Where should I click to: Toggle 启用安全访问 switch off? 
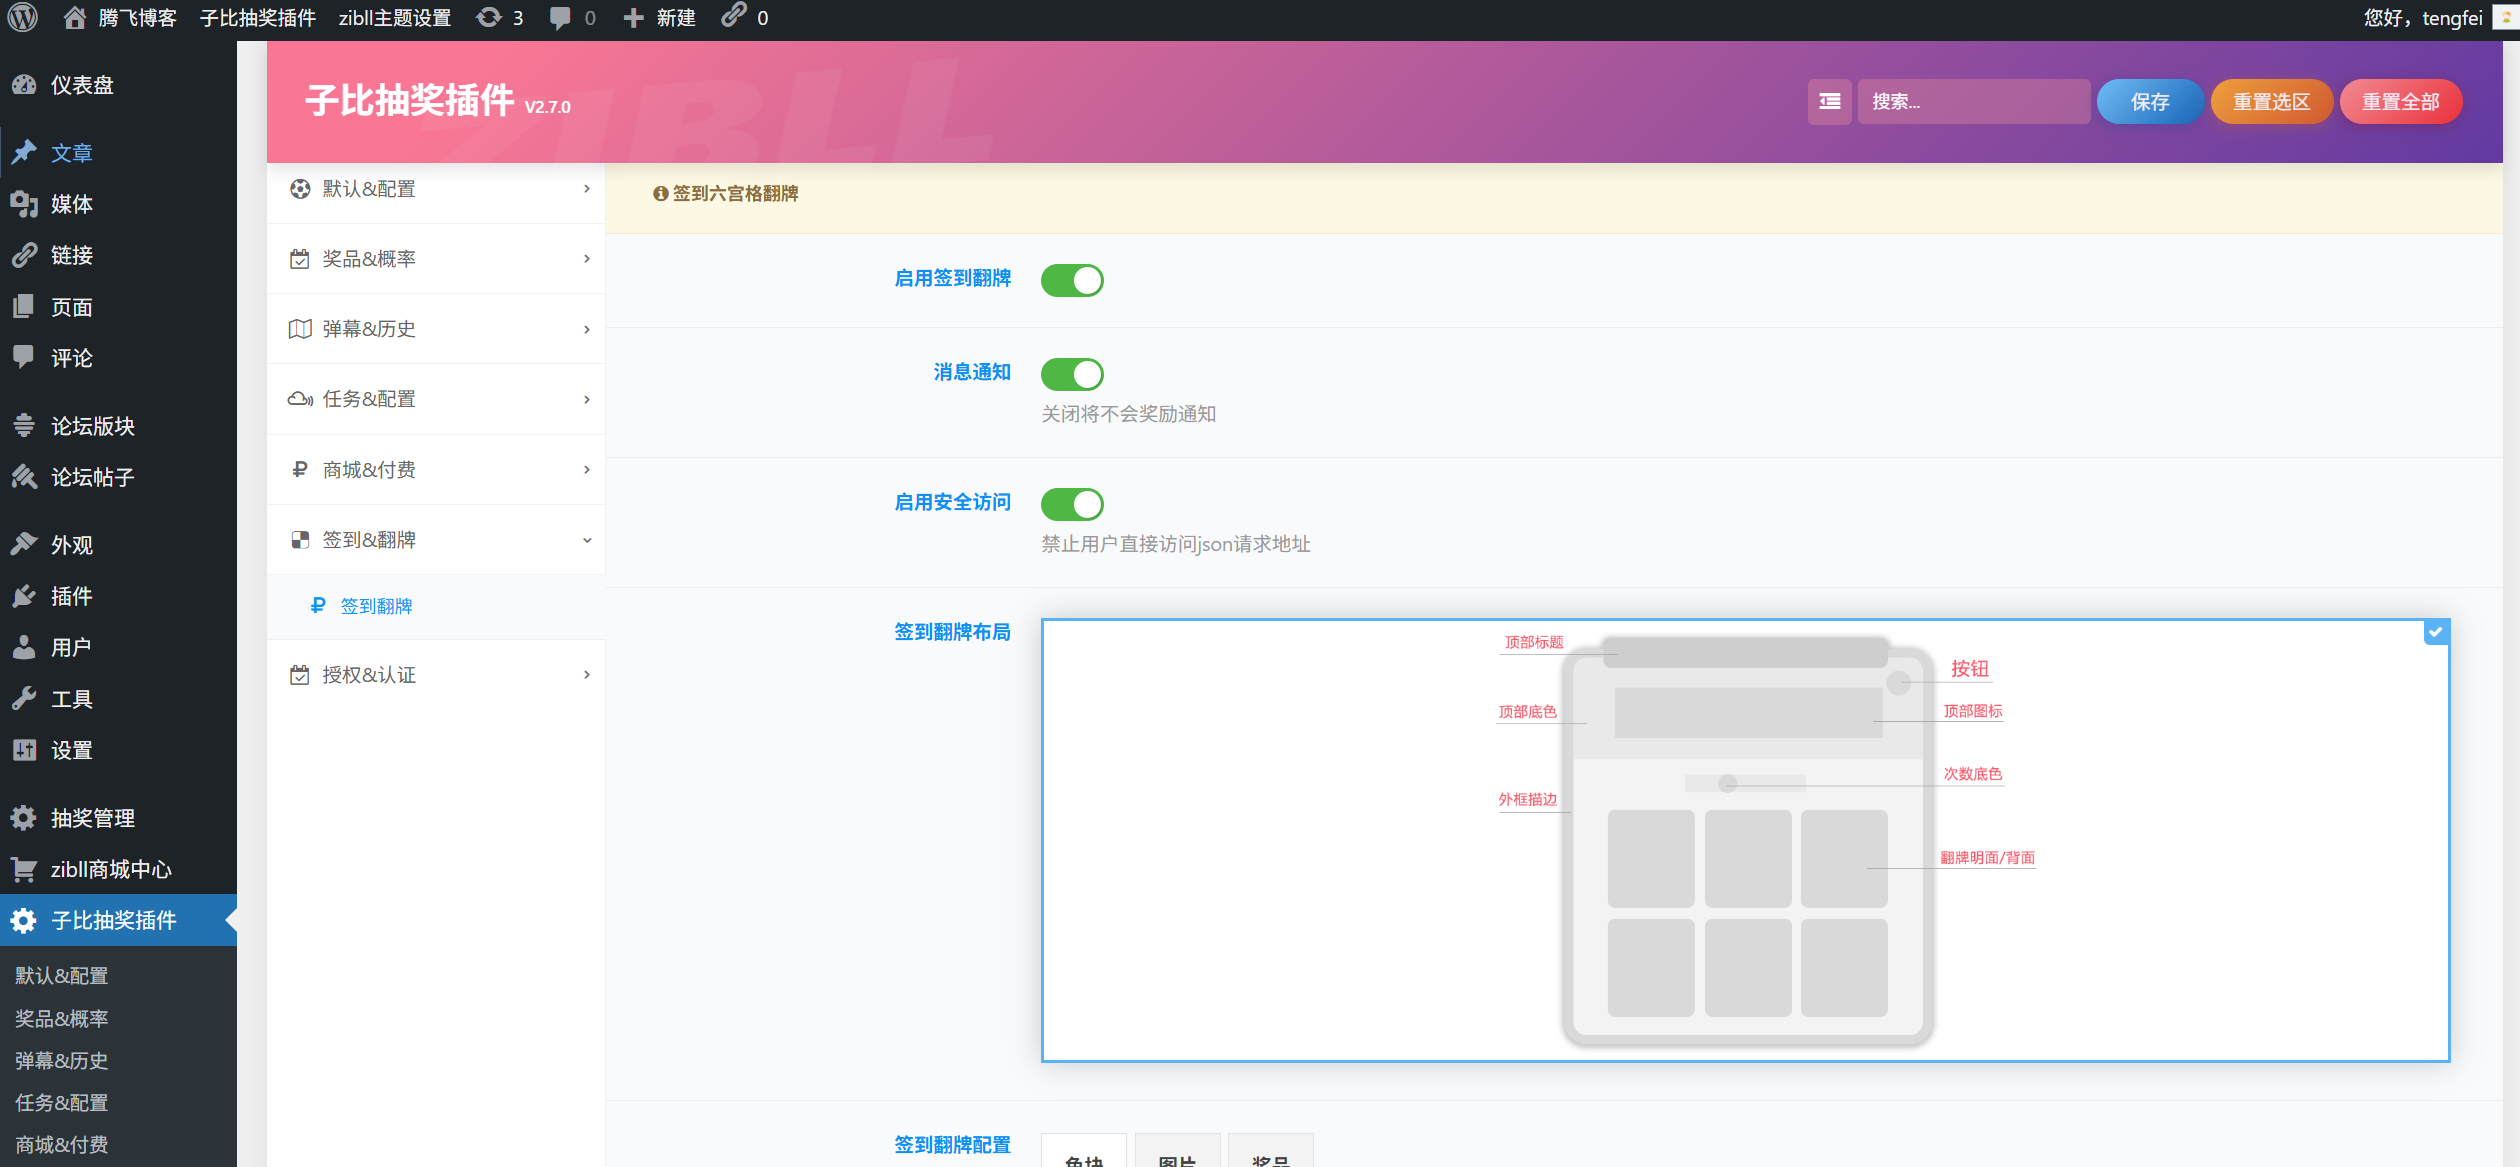click(1071, 504)
